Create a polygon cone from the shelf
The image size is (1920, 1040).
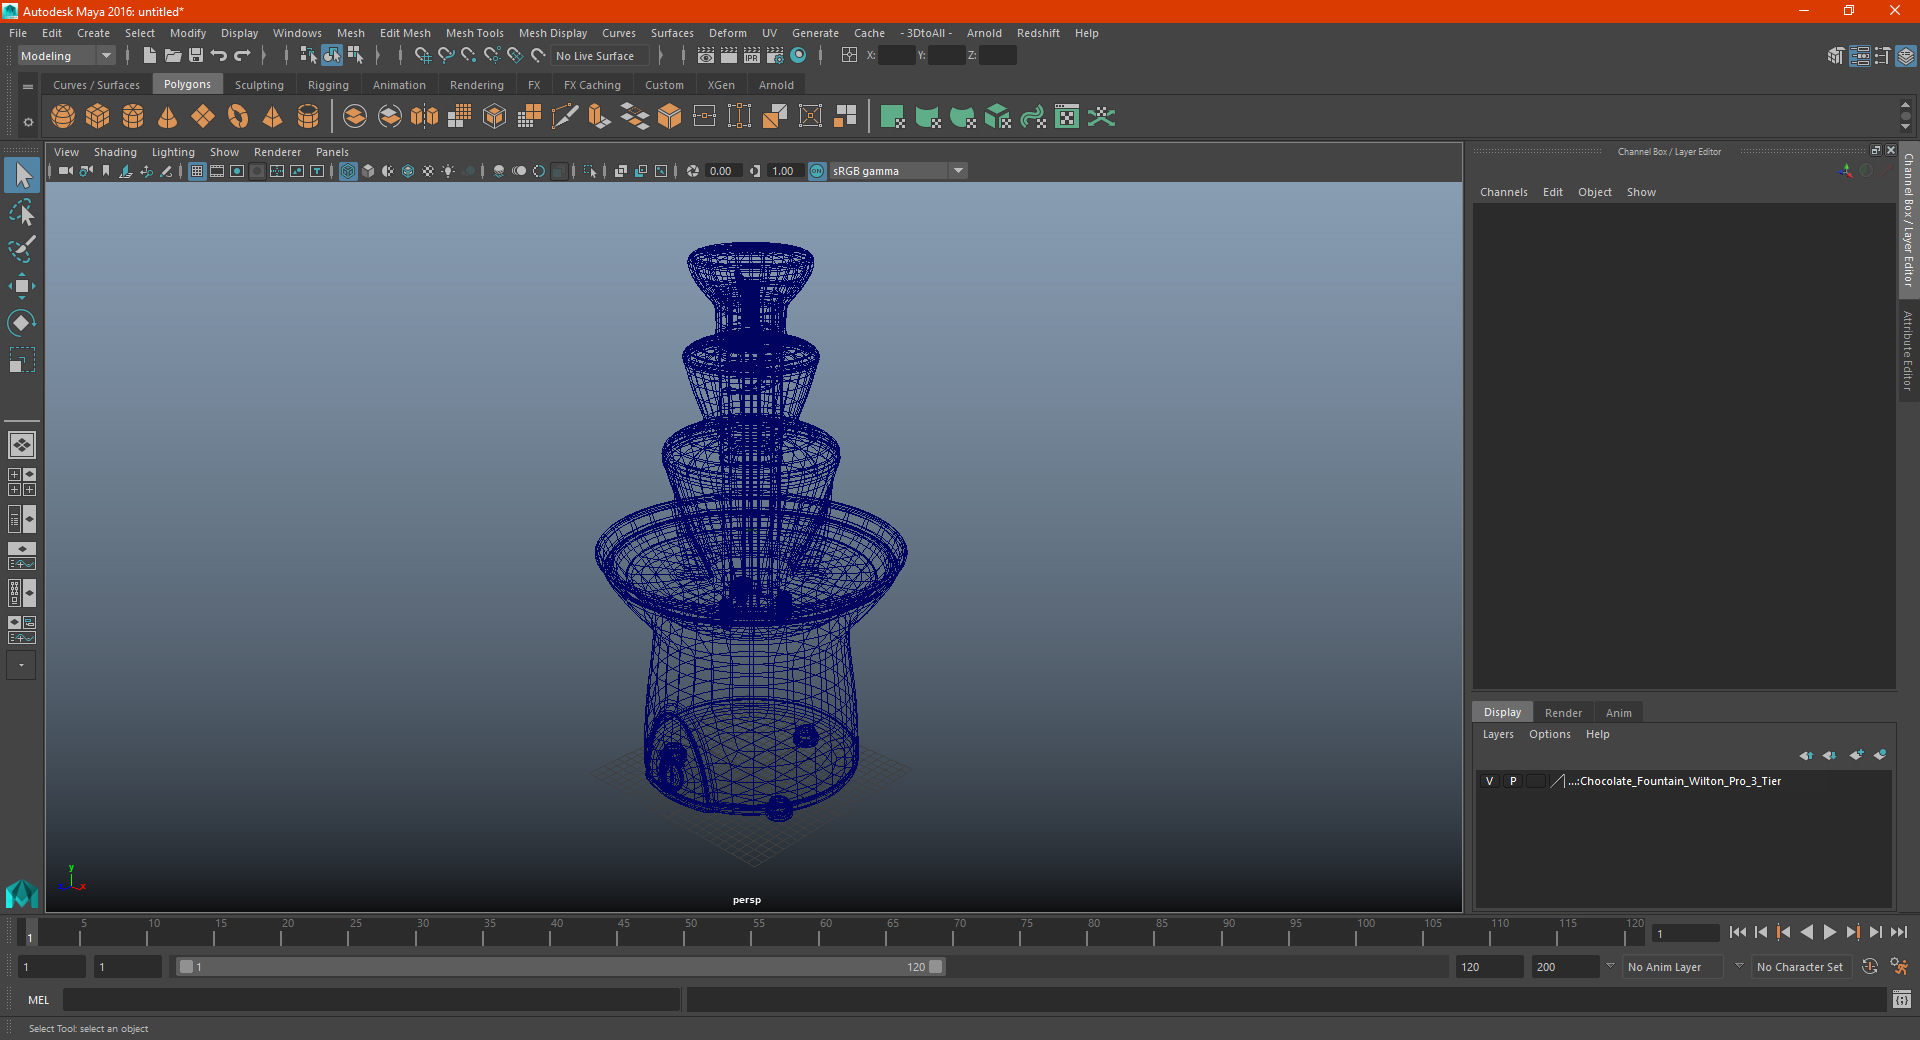click(168, 117)
